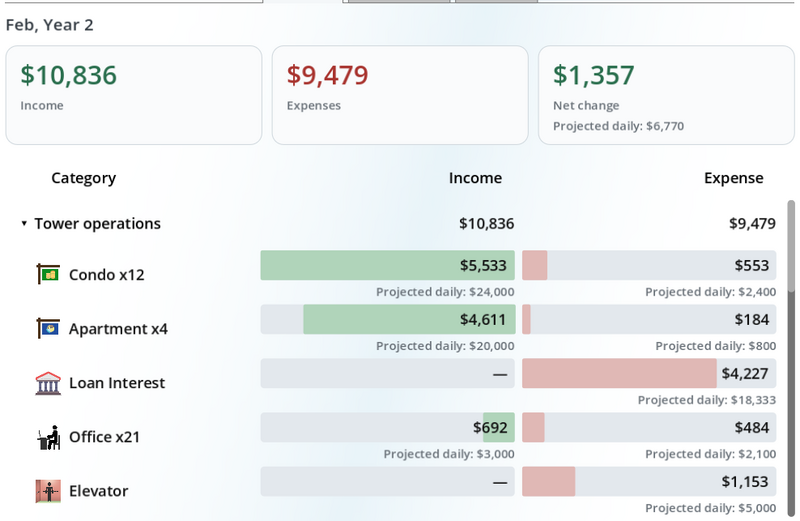Click the Office x21 row label
The image size is (800, 521).
[x=104, y=437]
